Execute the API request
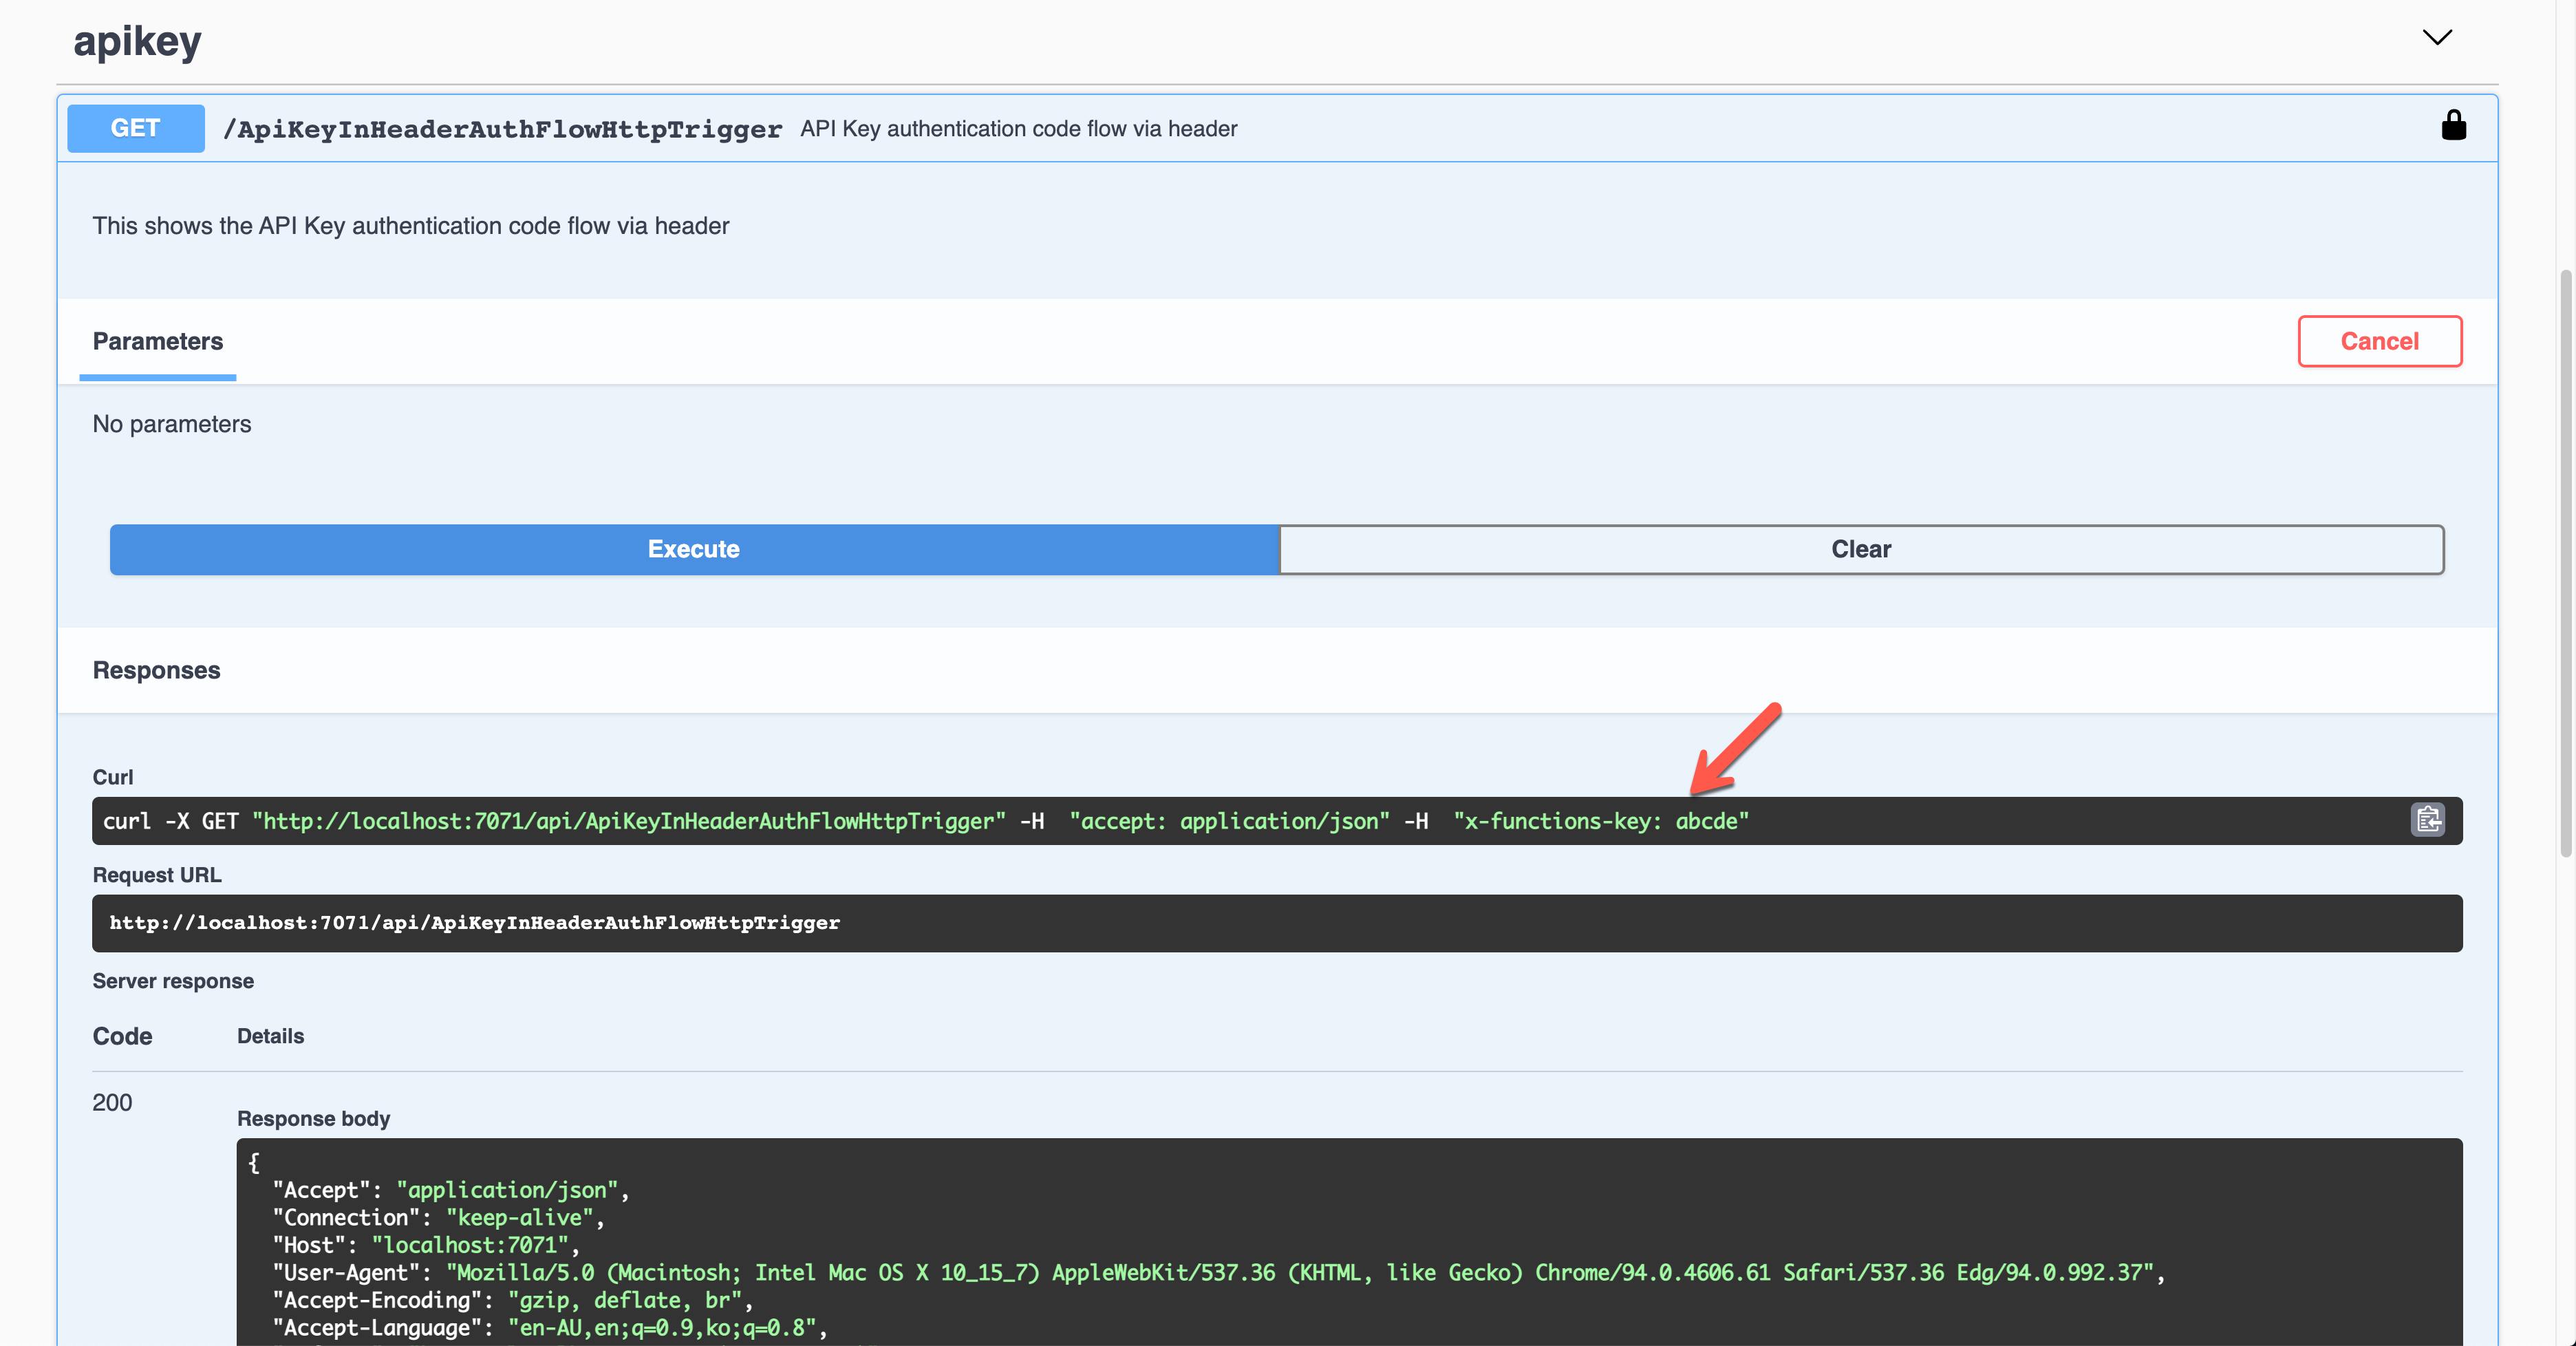 click(x=694, y=549)
